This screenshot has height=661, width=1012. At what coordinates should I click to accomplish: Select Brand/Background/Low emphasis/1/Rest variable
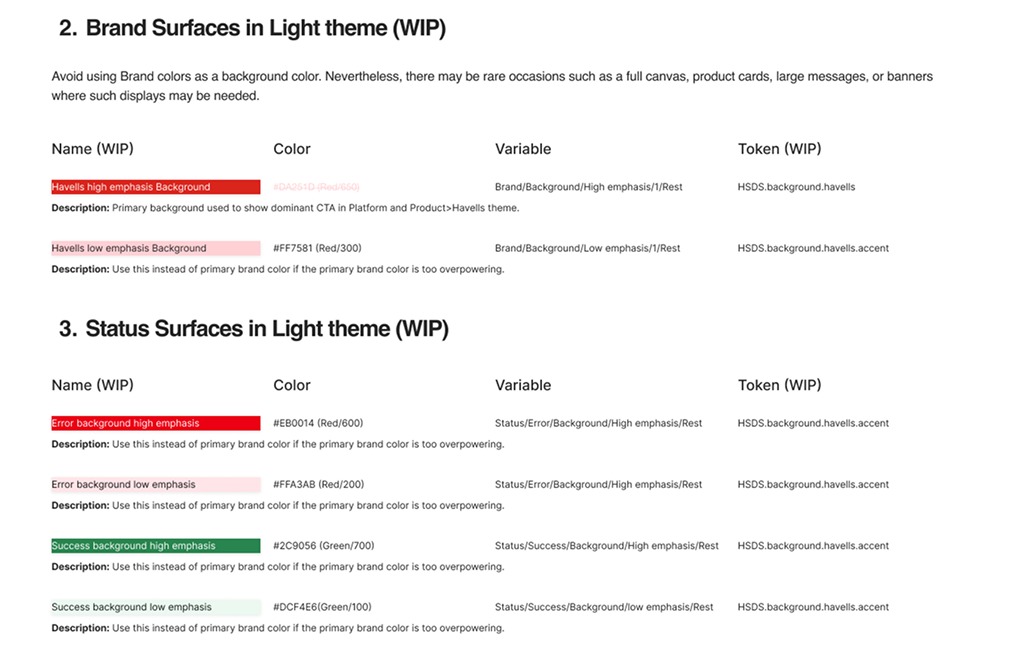click(587, 249)
